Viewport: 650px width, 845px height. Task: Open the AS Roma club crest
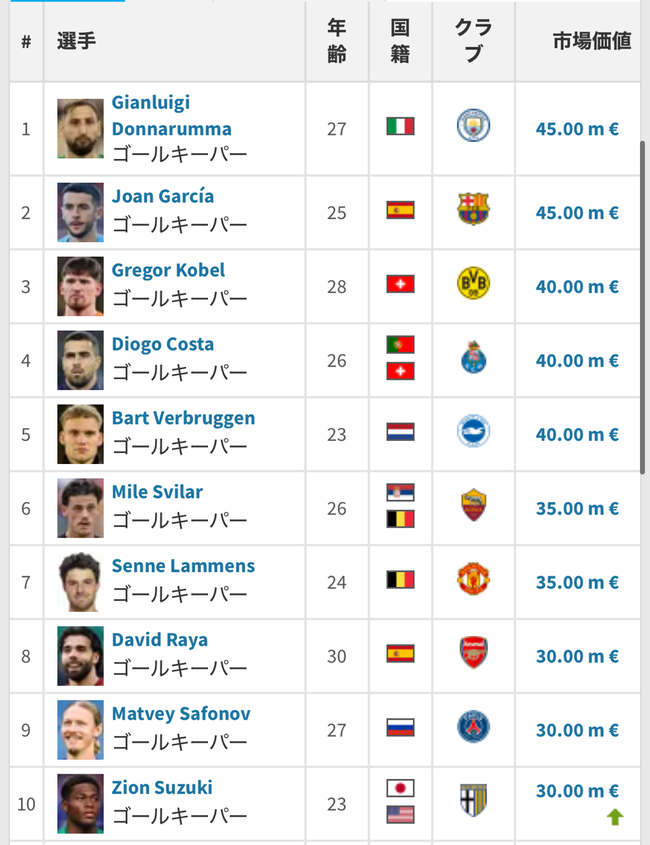coord(473,505)
